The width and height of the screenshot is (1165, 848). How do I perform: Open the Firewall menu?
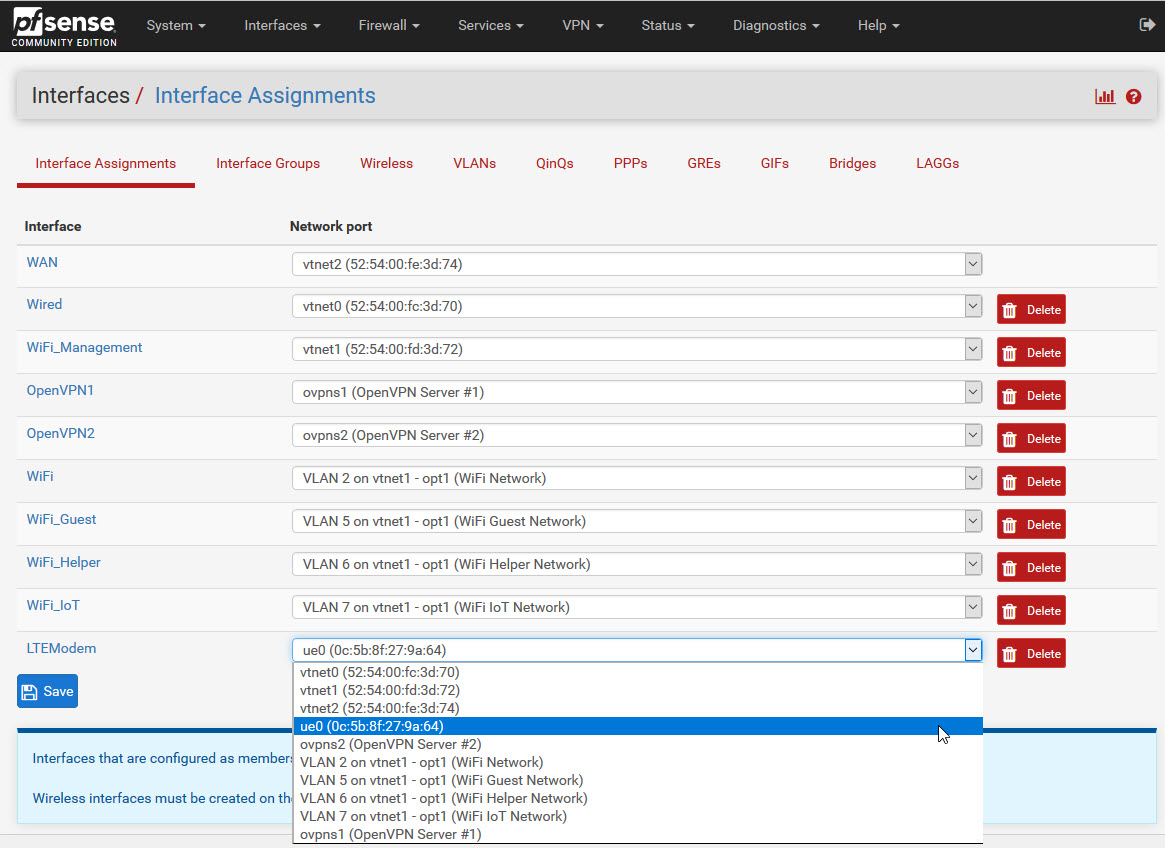point(388,26)
